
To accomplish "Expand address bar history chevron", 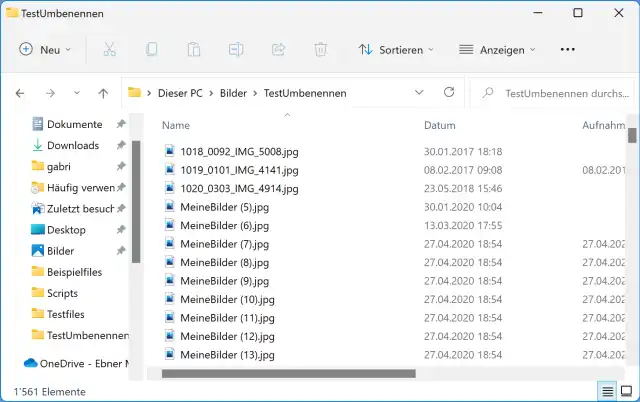I will 419,93.
